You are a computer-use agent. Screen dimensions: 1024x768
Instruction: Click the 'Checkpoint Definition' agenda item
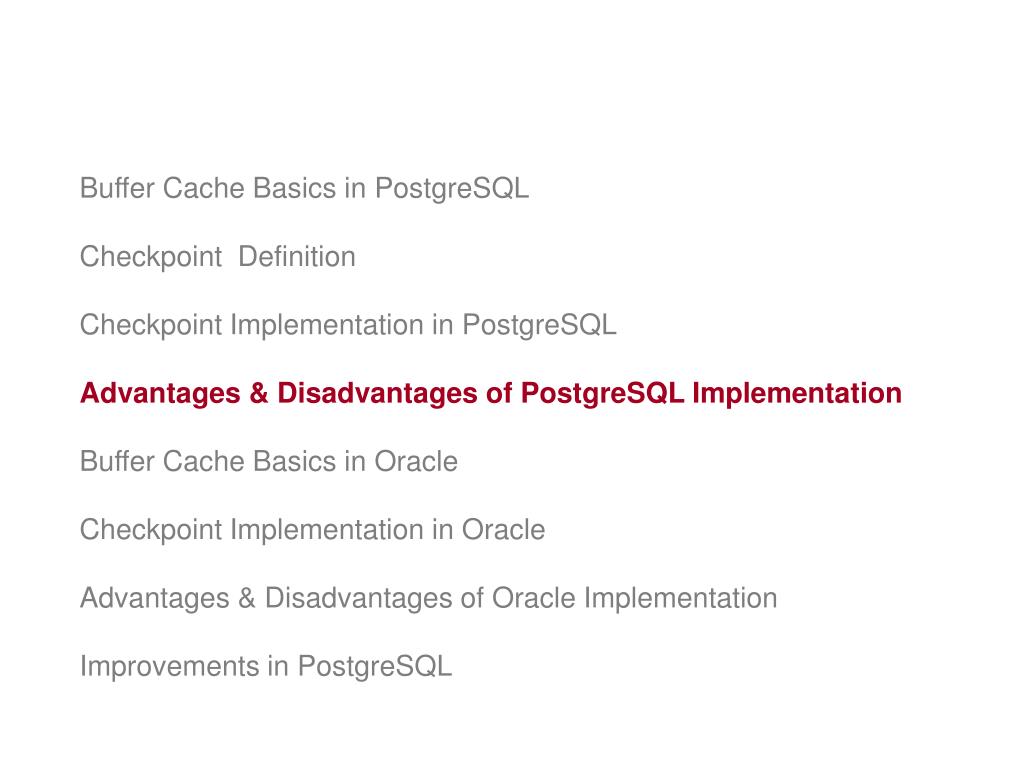click(217, 257)
